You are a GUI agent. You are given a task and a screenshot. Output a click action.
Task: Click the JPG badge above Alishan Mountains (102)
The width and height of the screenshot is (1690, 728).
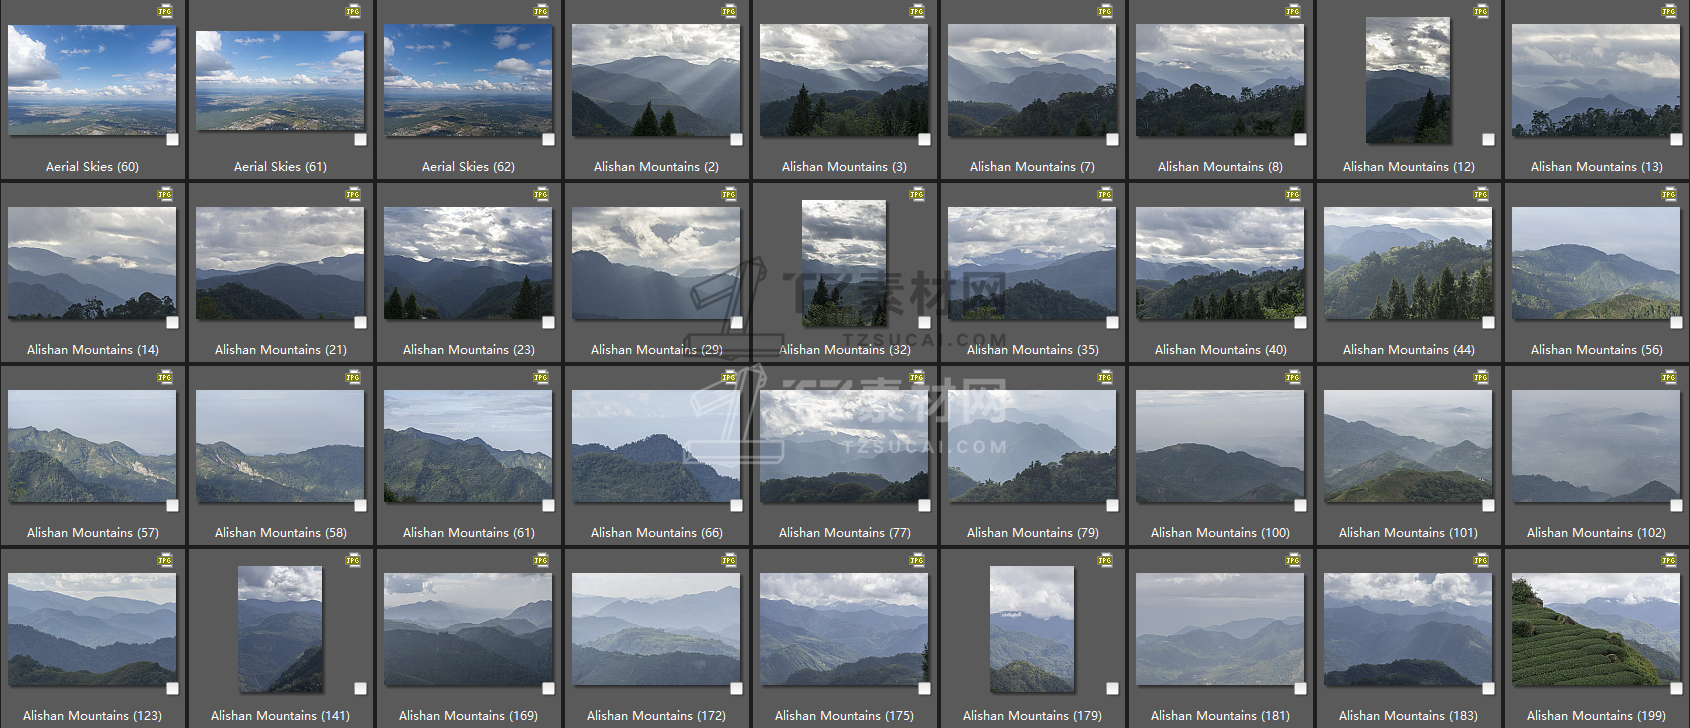1669,378
